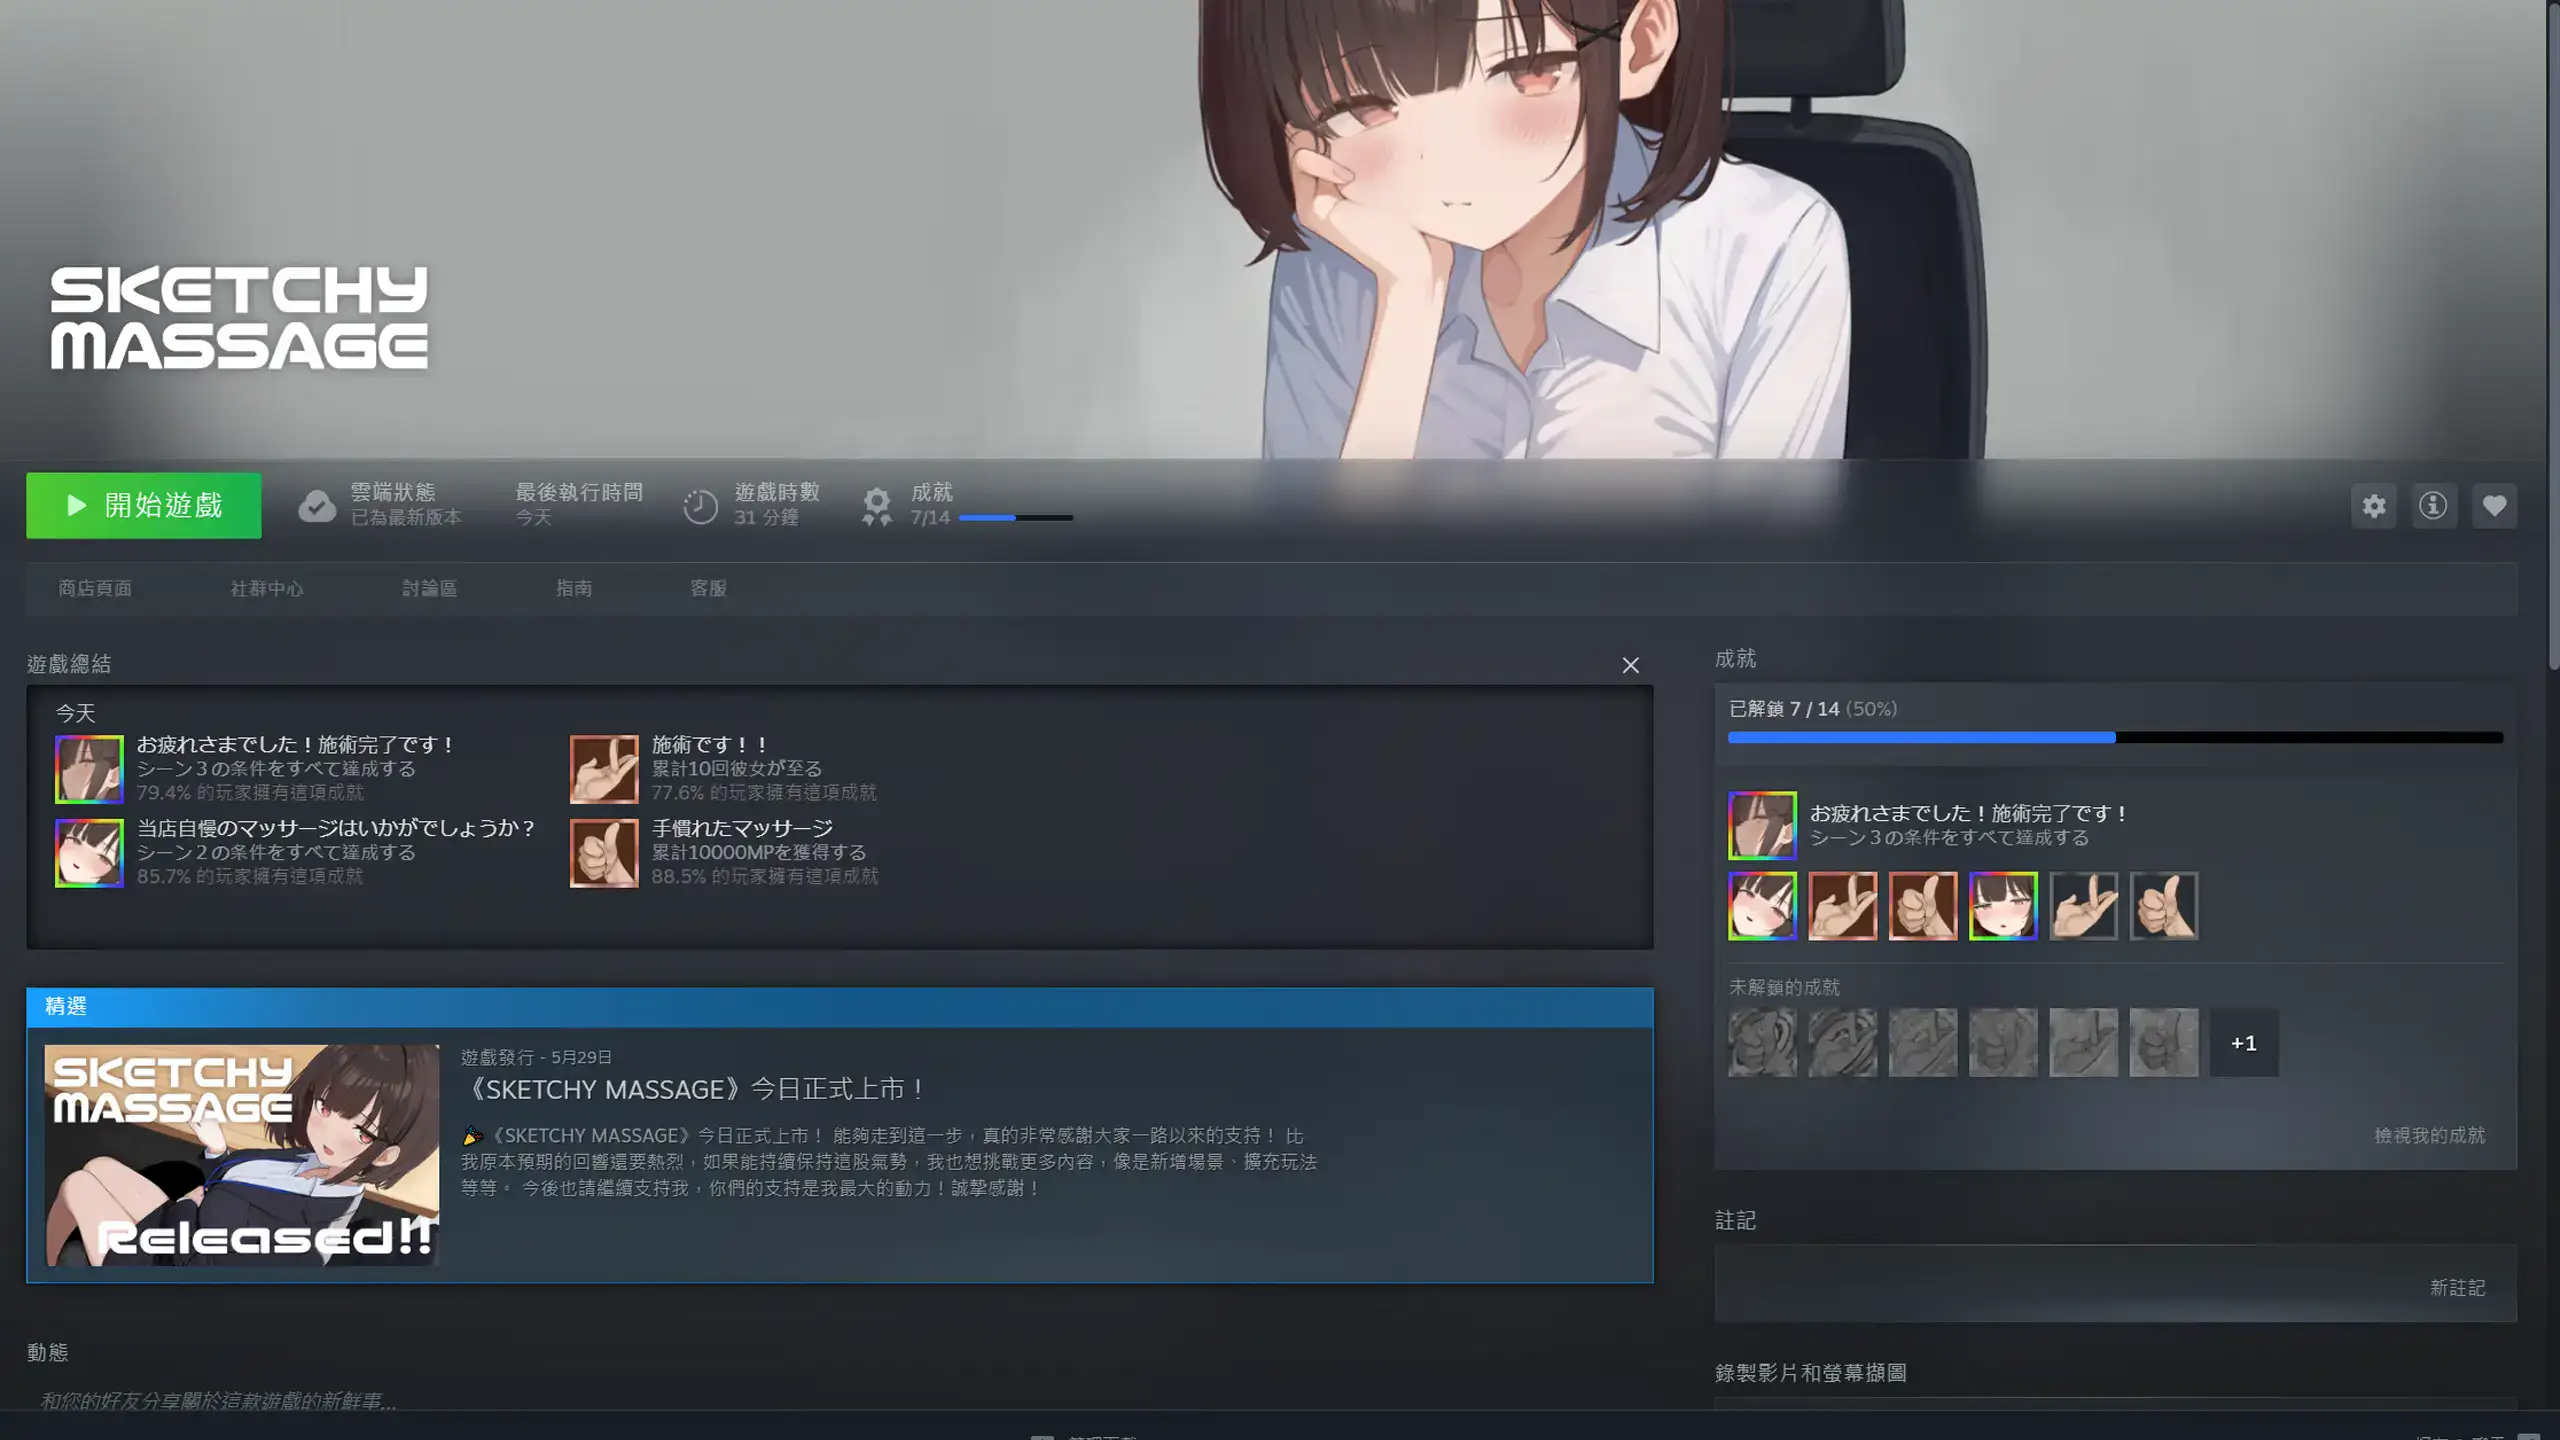Click first unlocked achievement icon in small row
The image size is (2560, 1440).
click(1762, 906)
